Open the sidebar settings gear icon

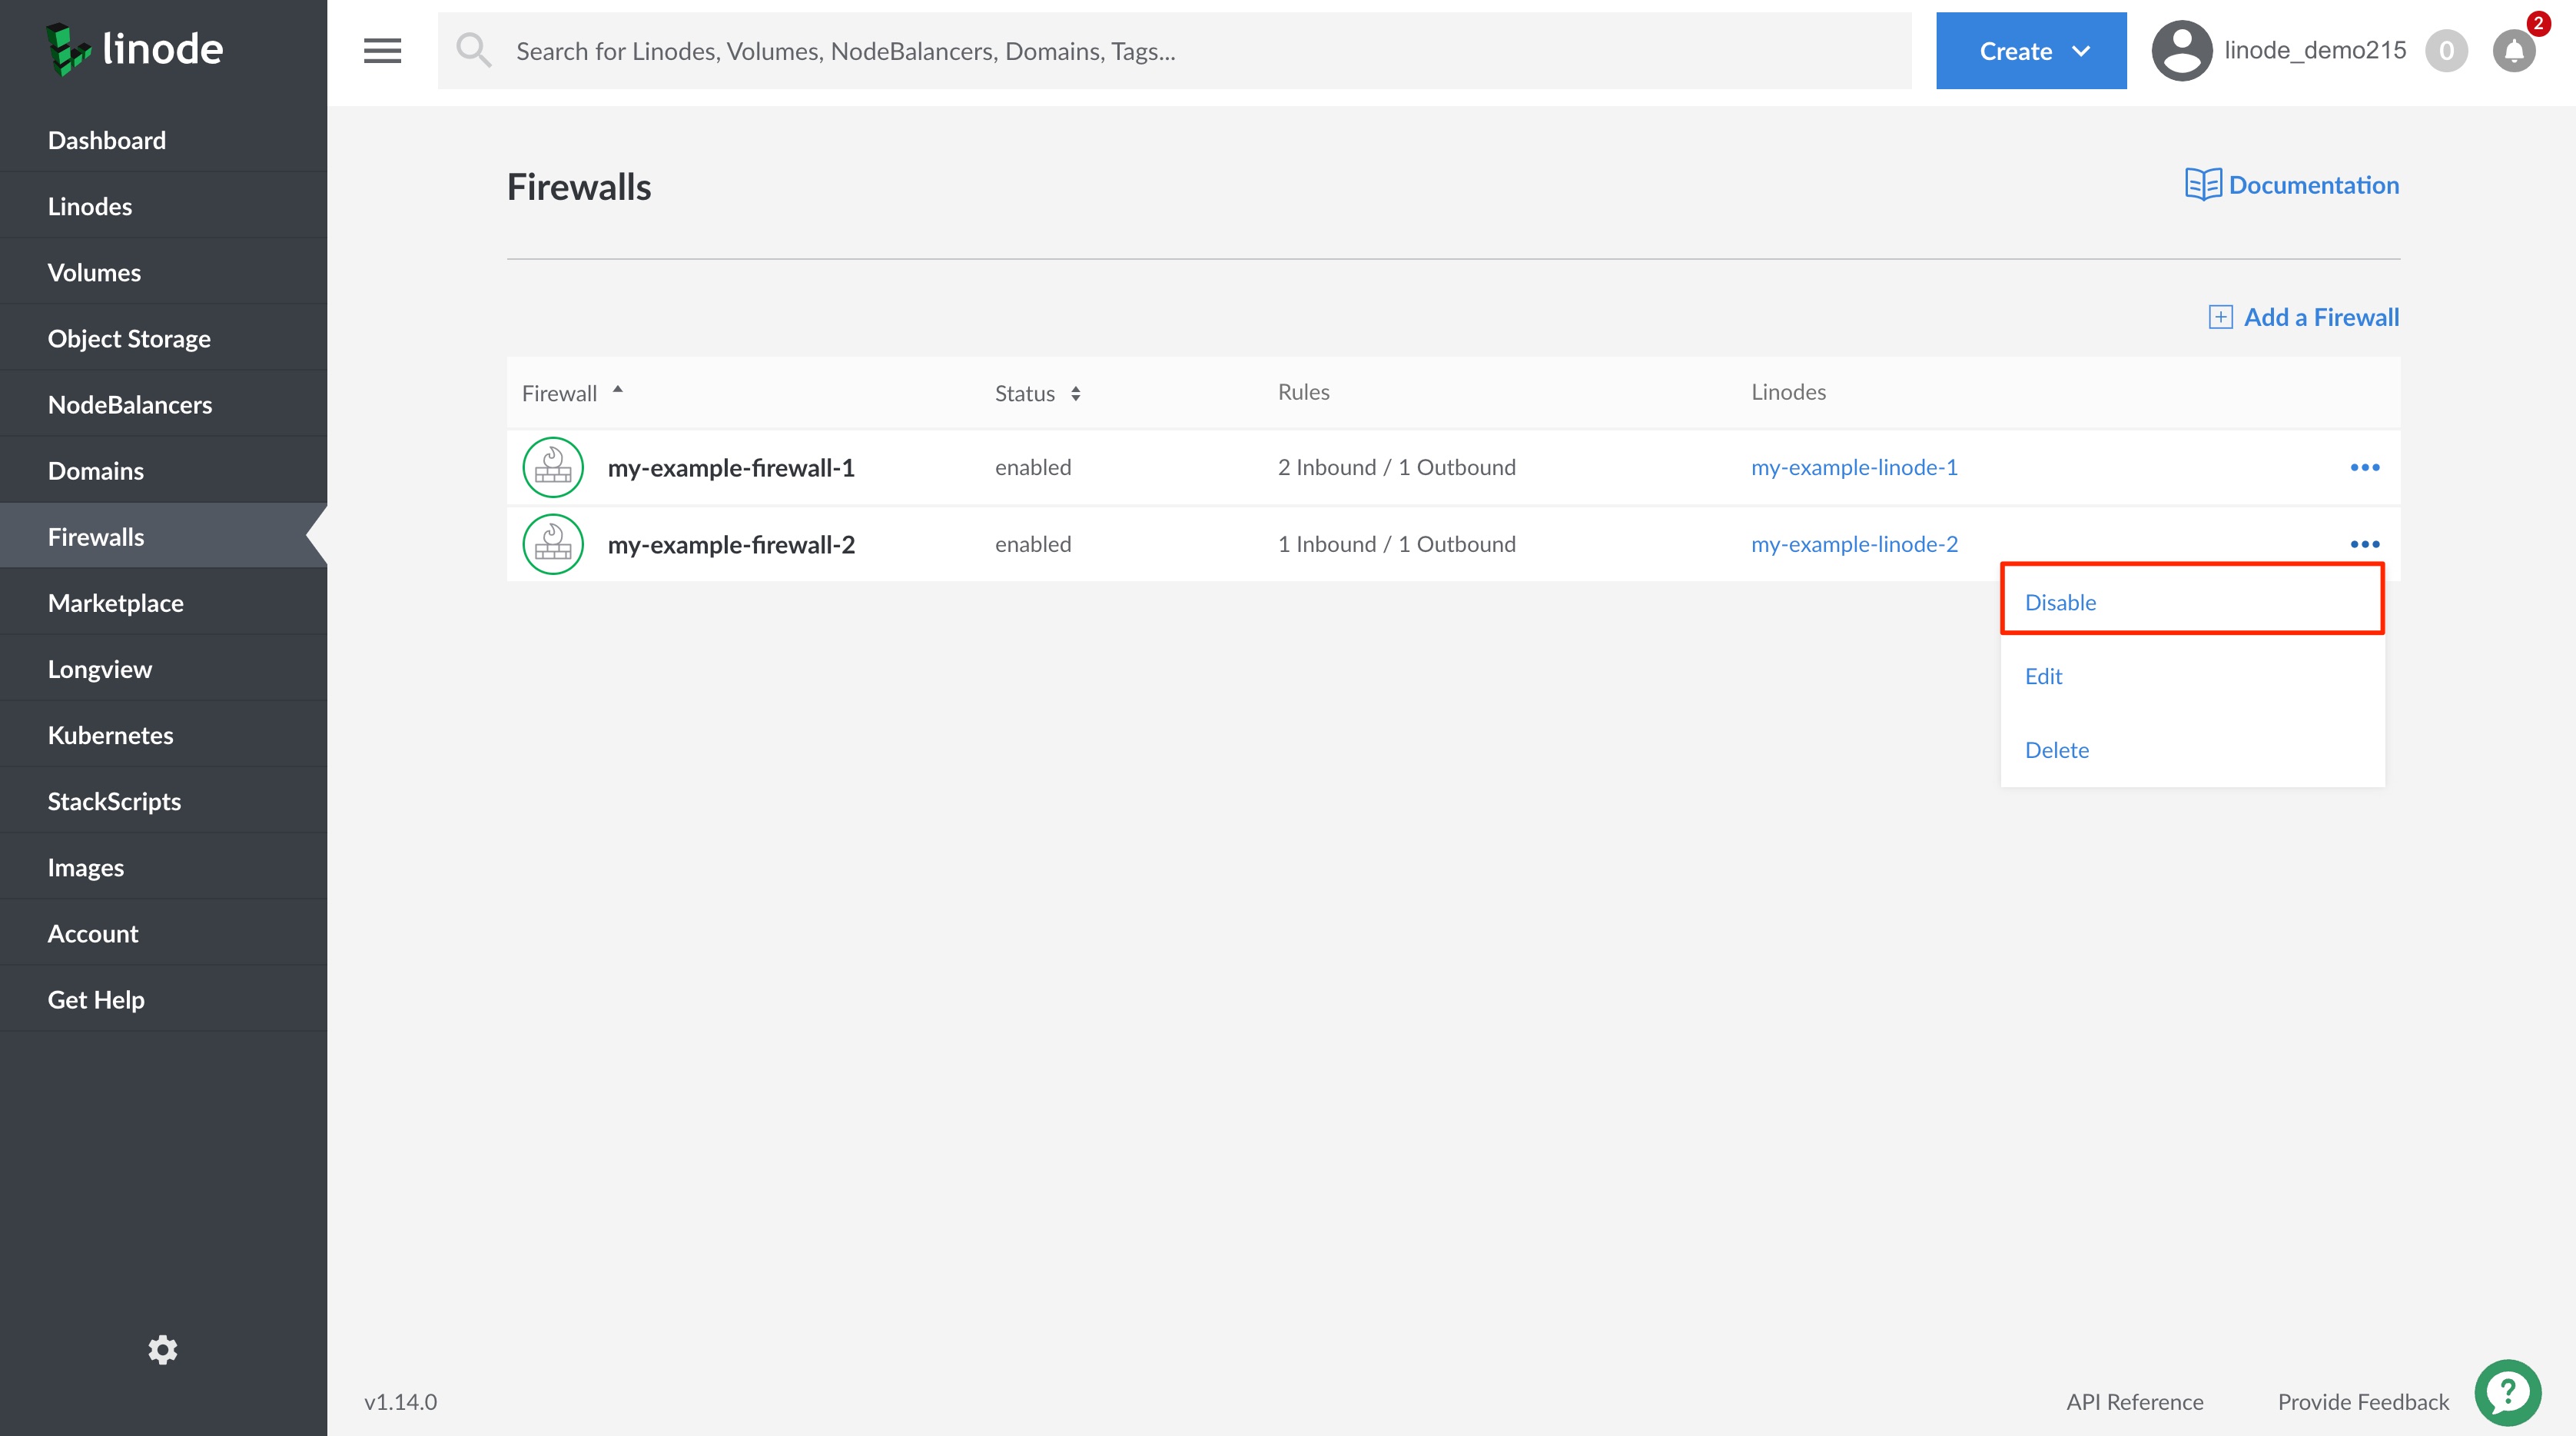coord(163,1349)
